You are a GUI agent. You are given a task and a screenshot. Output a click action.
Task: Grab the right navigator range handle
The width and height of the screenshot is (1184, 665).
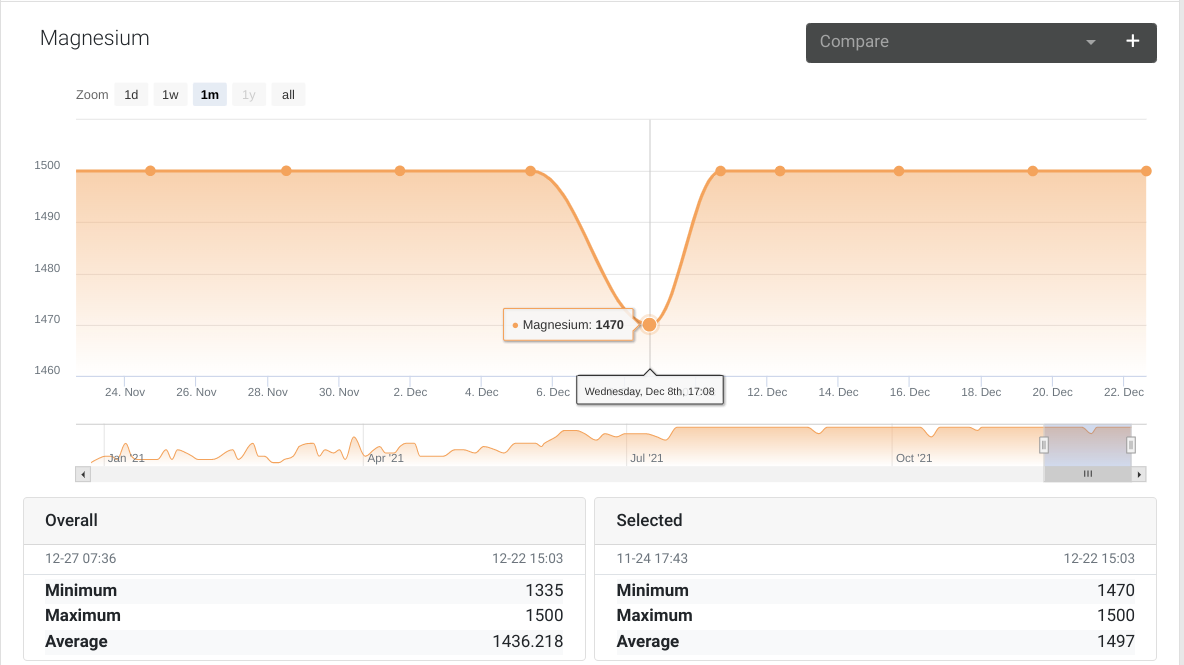(x=1130, y=445)
